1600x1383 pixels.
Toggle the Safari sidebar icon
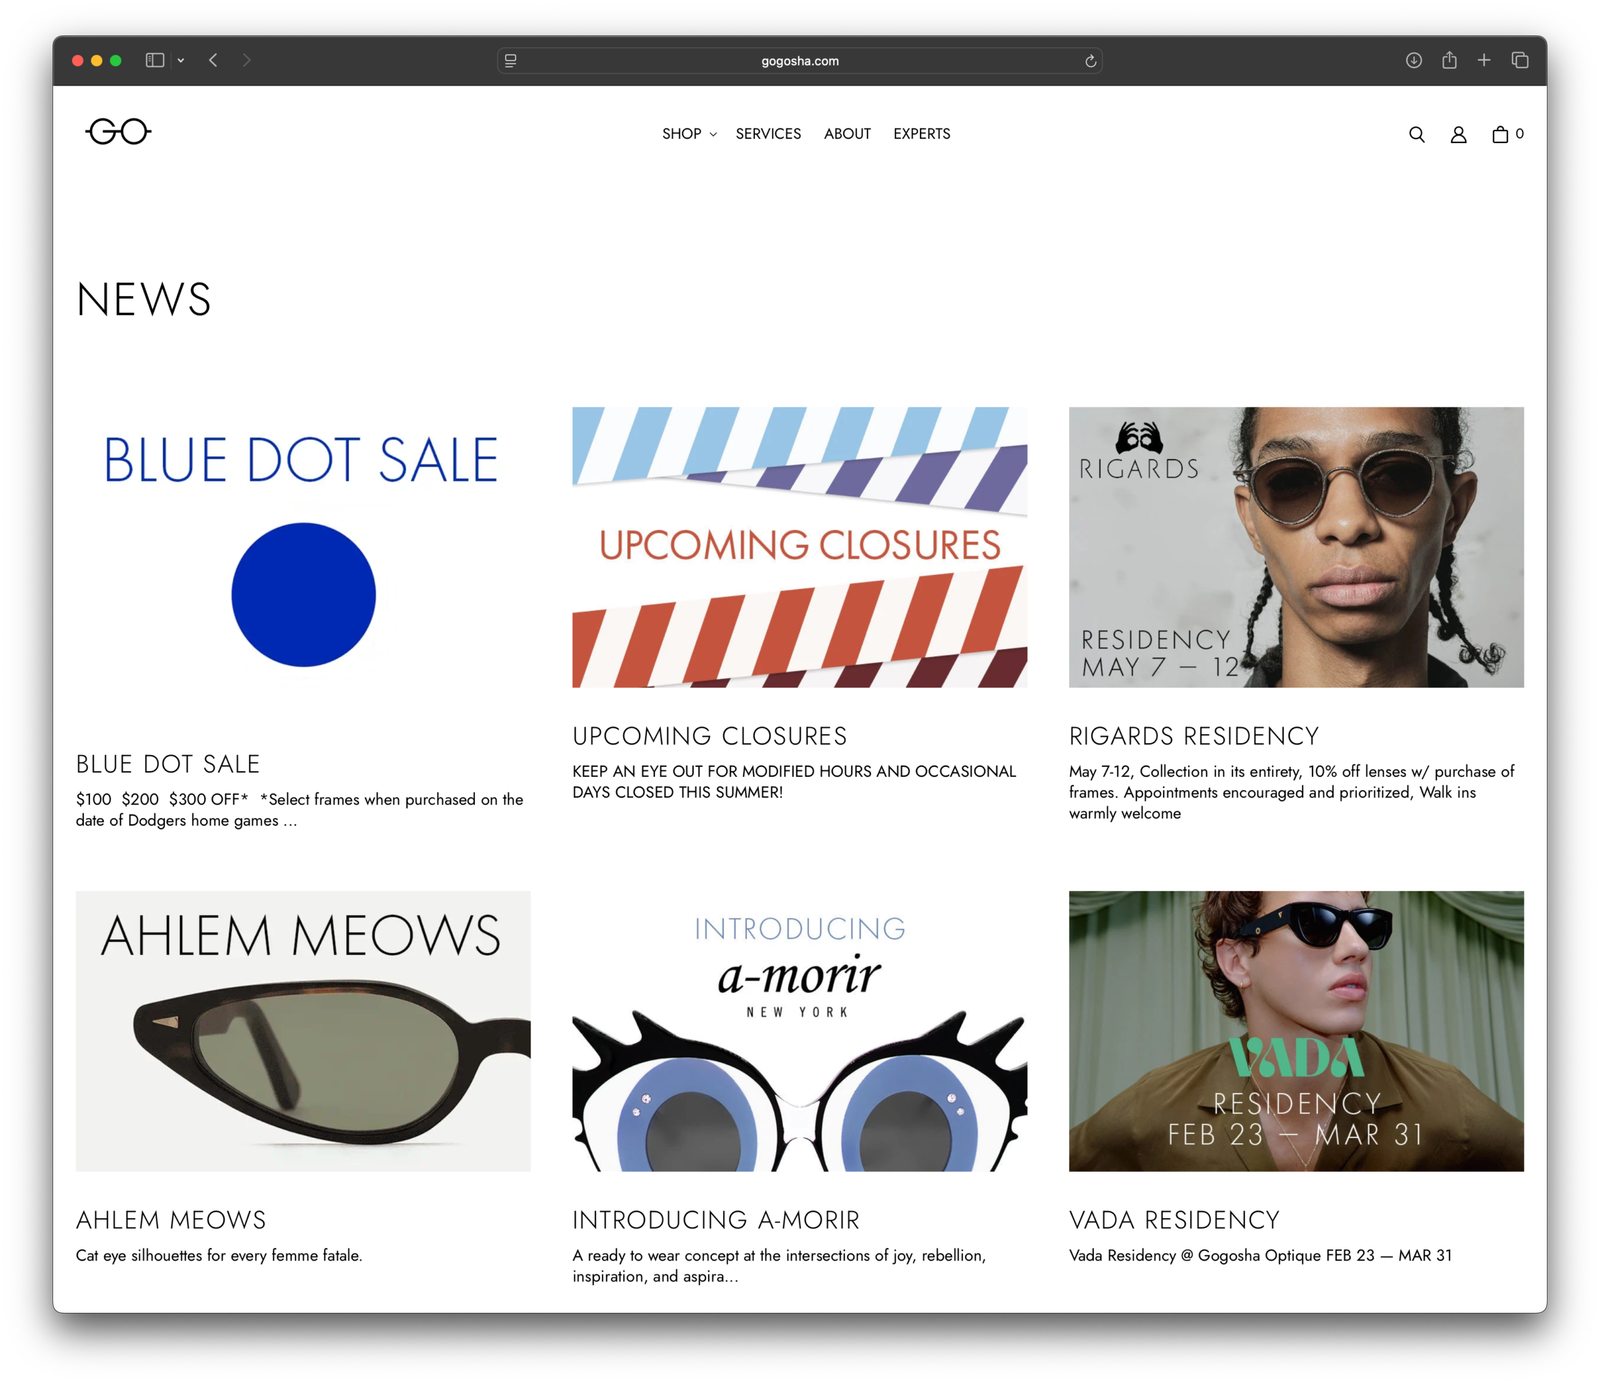(155, 60)
